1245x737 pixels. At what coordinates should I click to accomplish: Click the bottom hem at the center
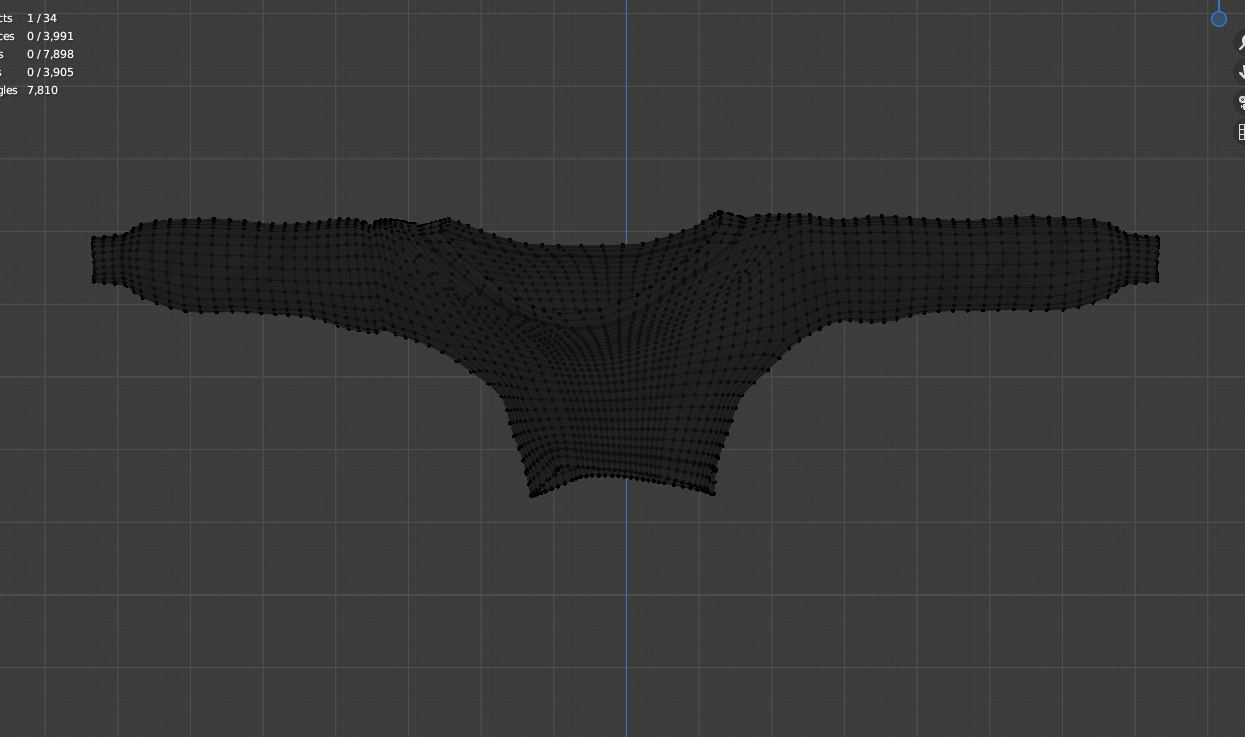626,477
